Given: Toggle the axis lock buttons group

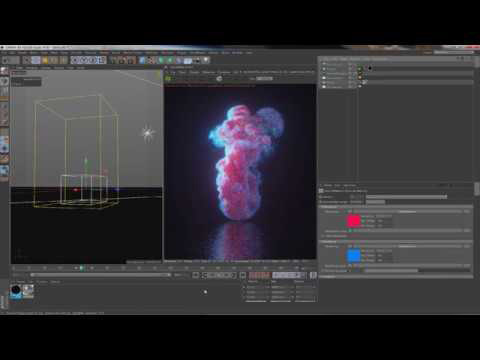Looking at the screenshot, I should (88, 60).
